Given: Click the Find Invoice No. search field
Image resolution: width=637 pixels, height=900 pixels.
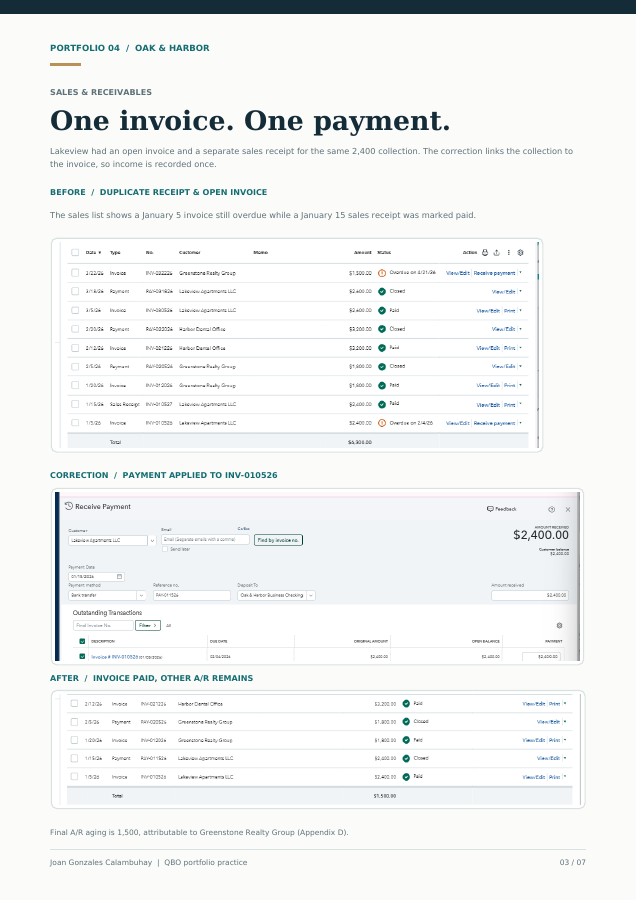Looking at the screenshot, I should coord(103,626).
